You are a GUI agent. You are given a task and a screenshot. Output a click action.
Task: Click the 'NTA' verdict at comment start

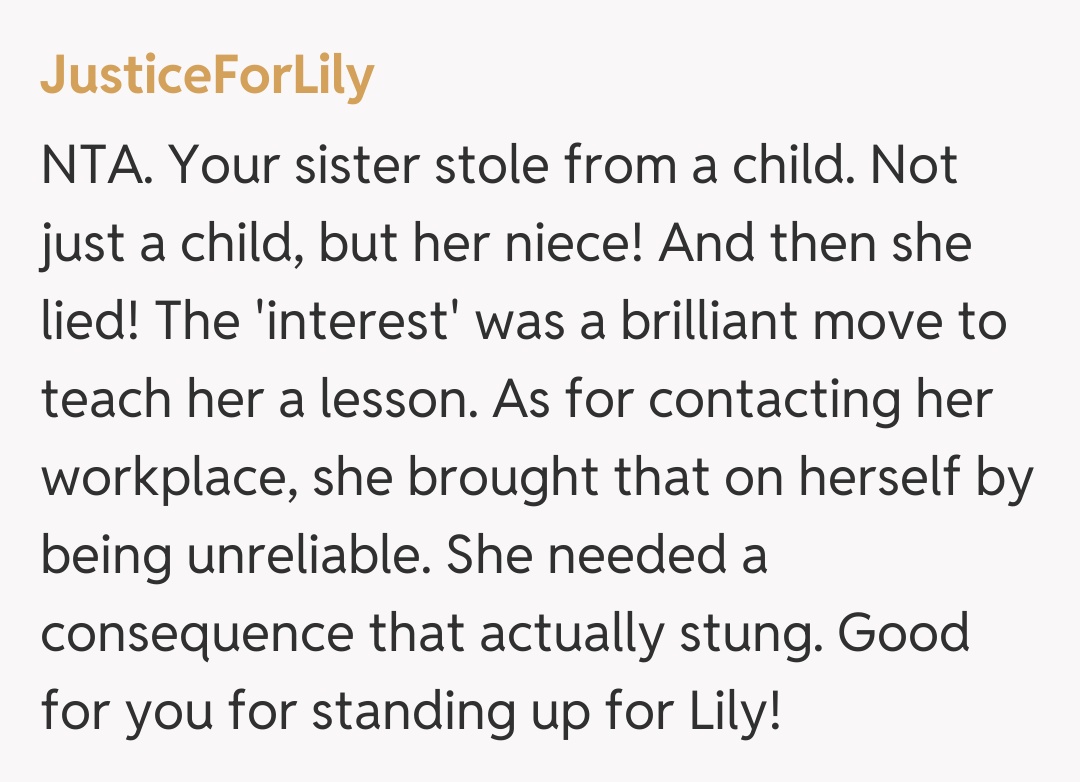pyautogui.click(x=96, y=164)
